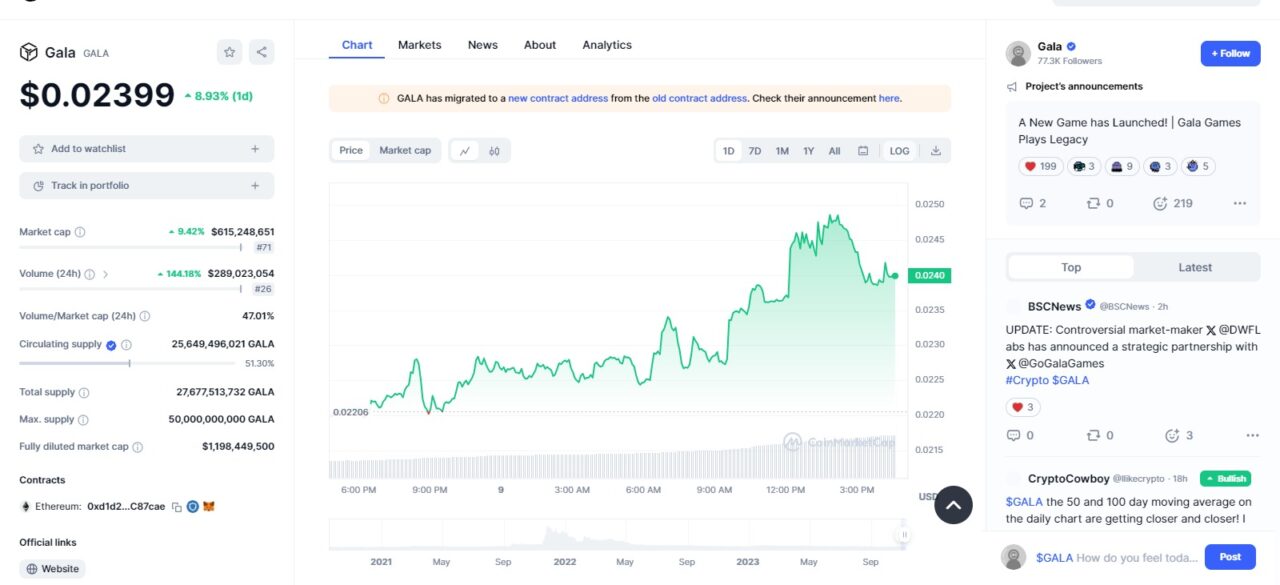Screen dimensions: 1280x585
Task: Click the Bullish tag on CryptoCowboy post
Action: coord(1226,479)
